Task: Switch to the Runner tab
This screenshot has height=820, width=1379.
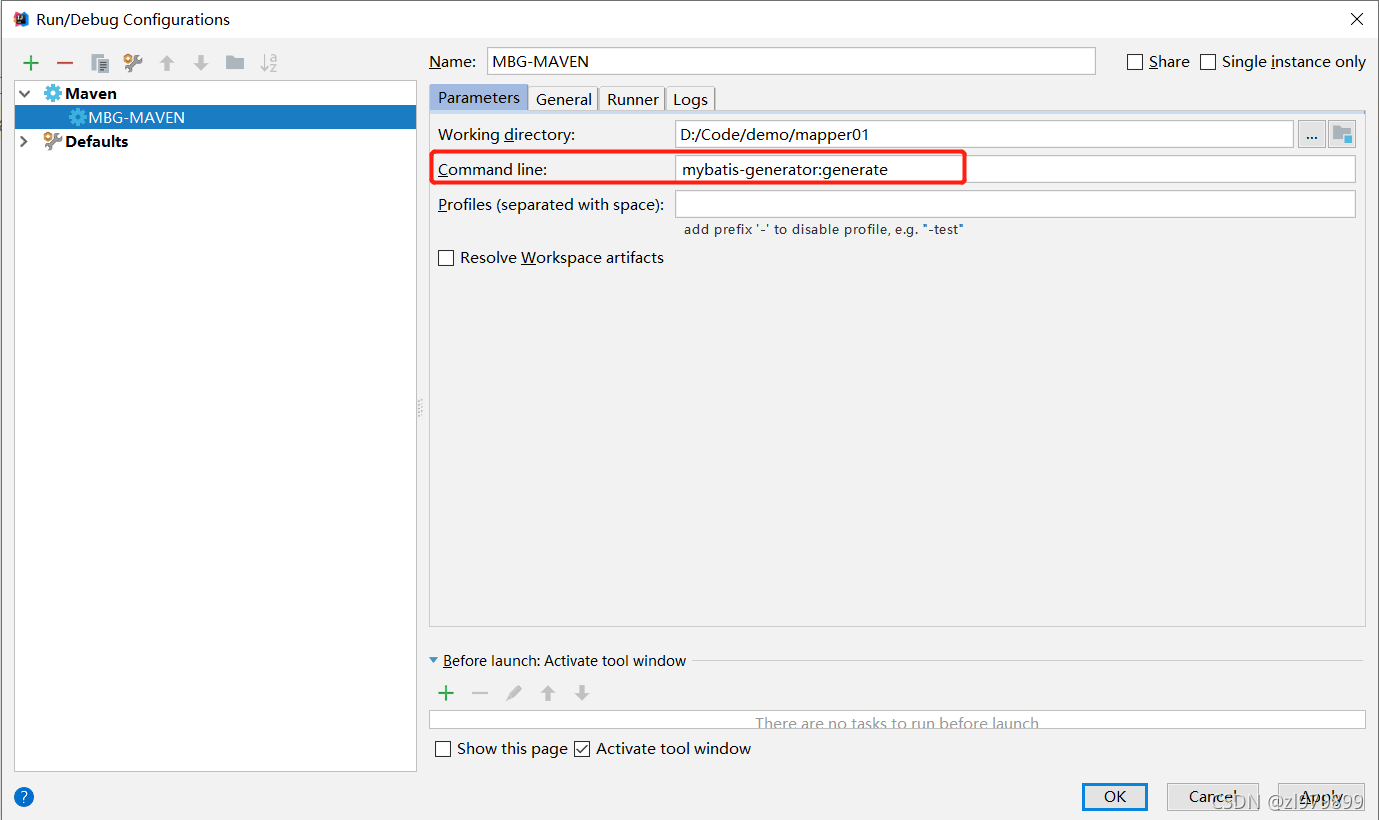Action: click(x=631, y=98)
